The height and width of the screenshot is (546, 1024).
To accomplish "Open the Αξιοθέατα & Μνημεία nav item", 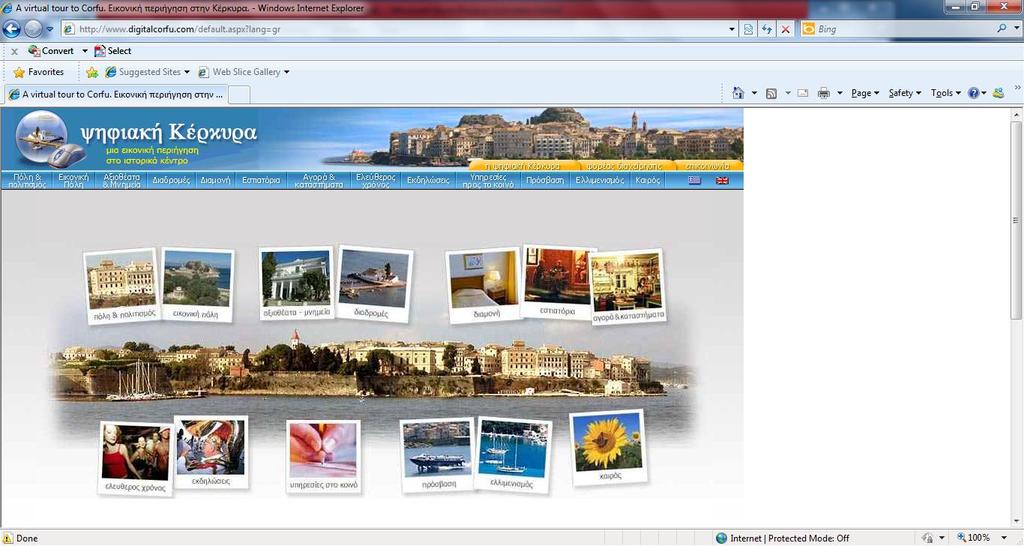I will tap(121, 181).
